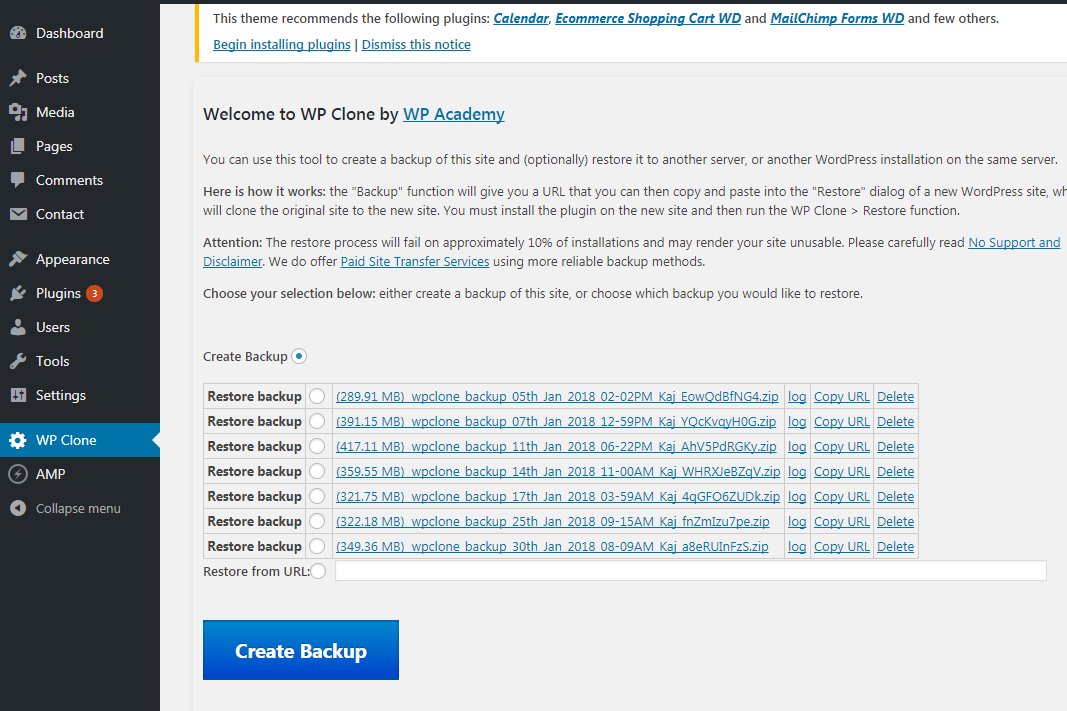Select restore radio for 30th Jan backup
Image resolution: width=1067 pixels, height=711 pixels.
(316, 546)
